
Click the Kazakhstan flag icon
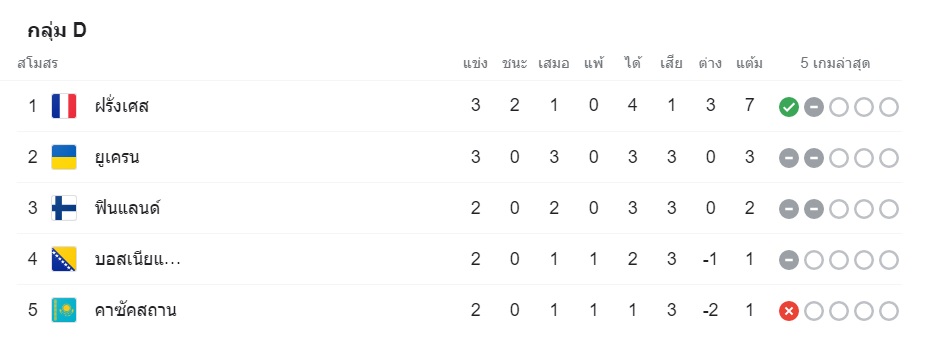(x=64, y=310)
